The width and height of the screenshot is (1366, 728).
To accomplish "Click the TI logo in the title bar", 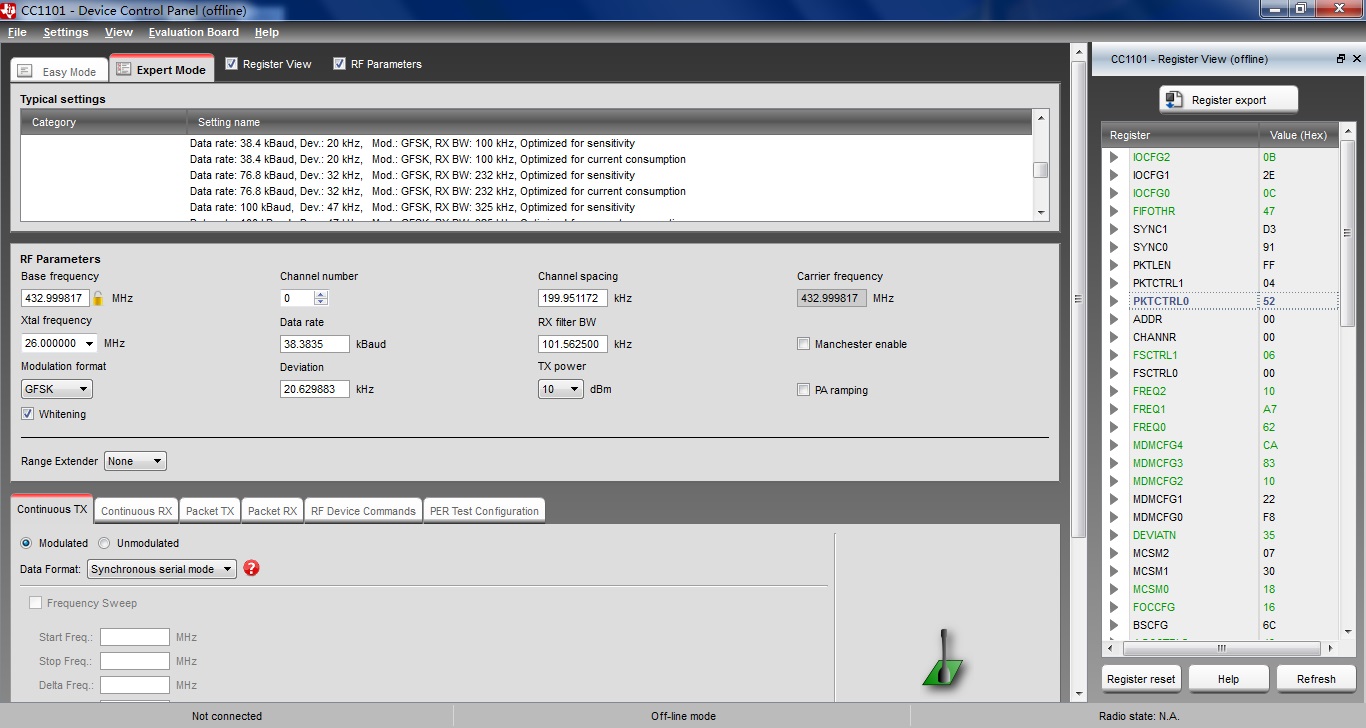I will pyautogui.click(x=10, y=9).
